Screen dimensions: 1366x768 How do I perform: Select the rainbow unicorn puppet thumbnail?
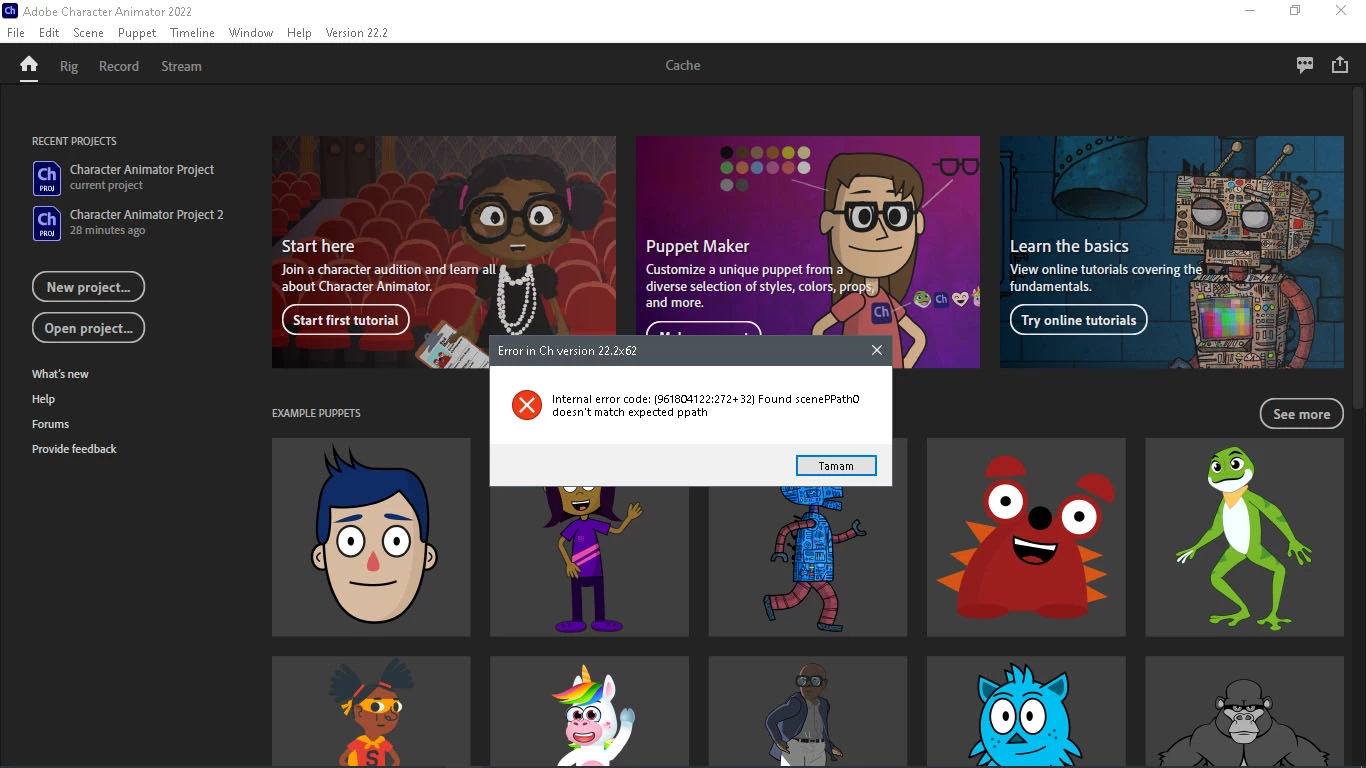click(x=589, y=711)
